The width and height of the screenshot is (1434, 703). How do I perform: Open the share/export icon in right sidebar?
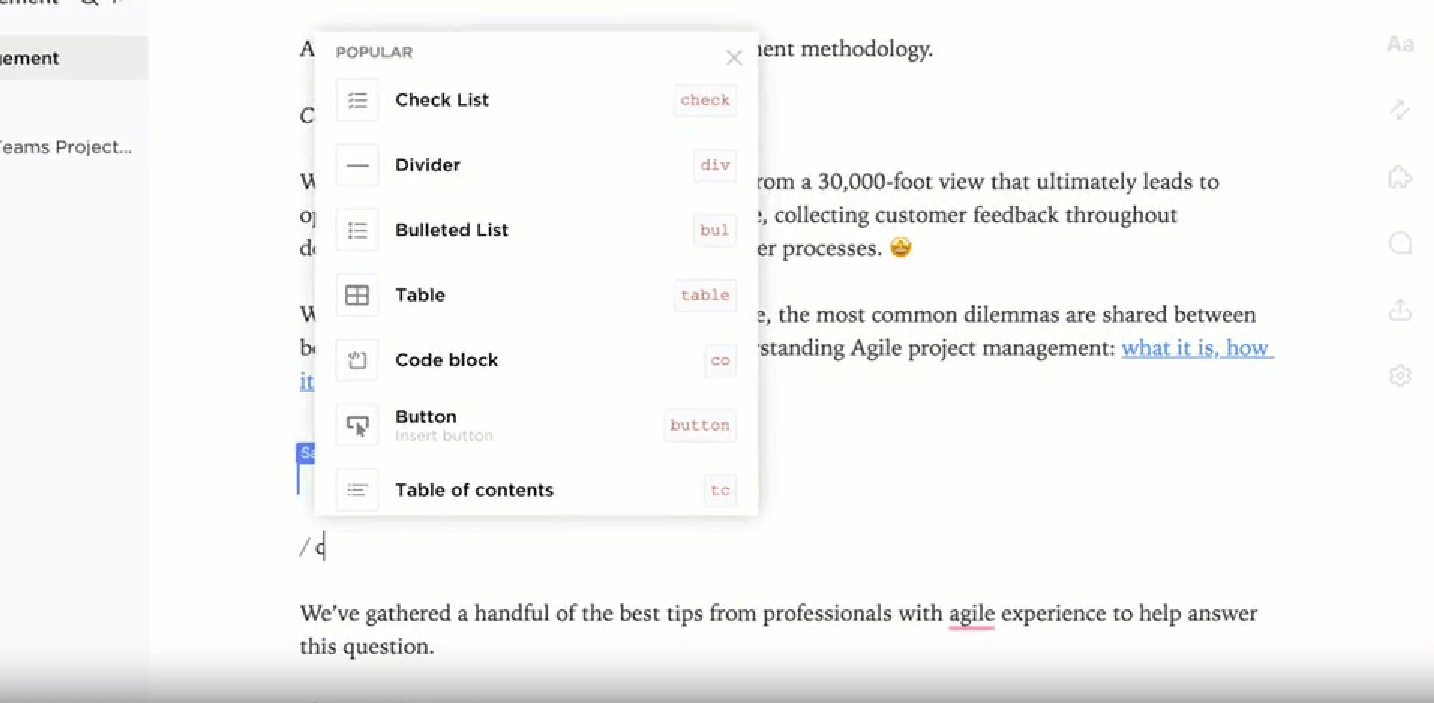(x=1399, y=310)
